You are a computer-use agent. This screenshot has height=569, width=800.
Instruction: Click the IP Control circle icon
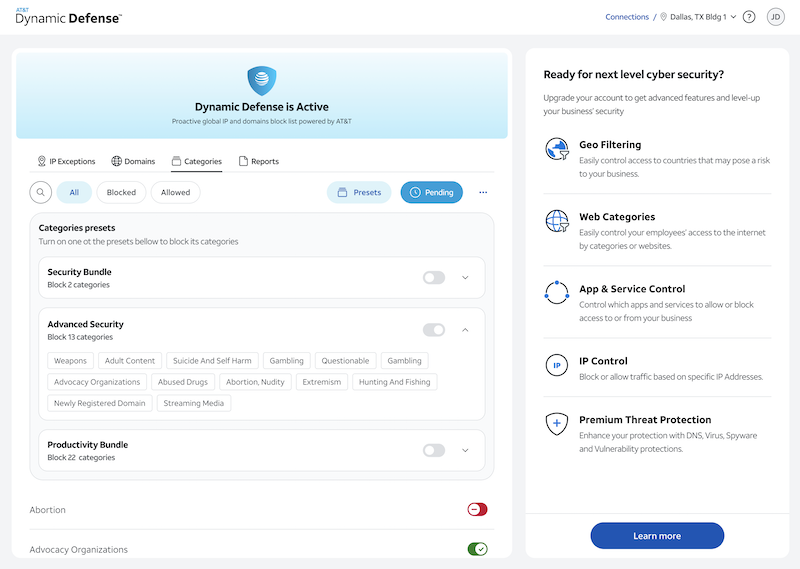pos(557,365)
